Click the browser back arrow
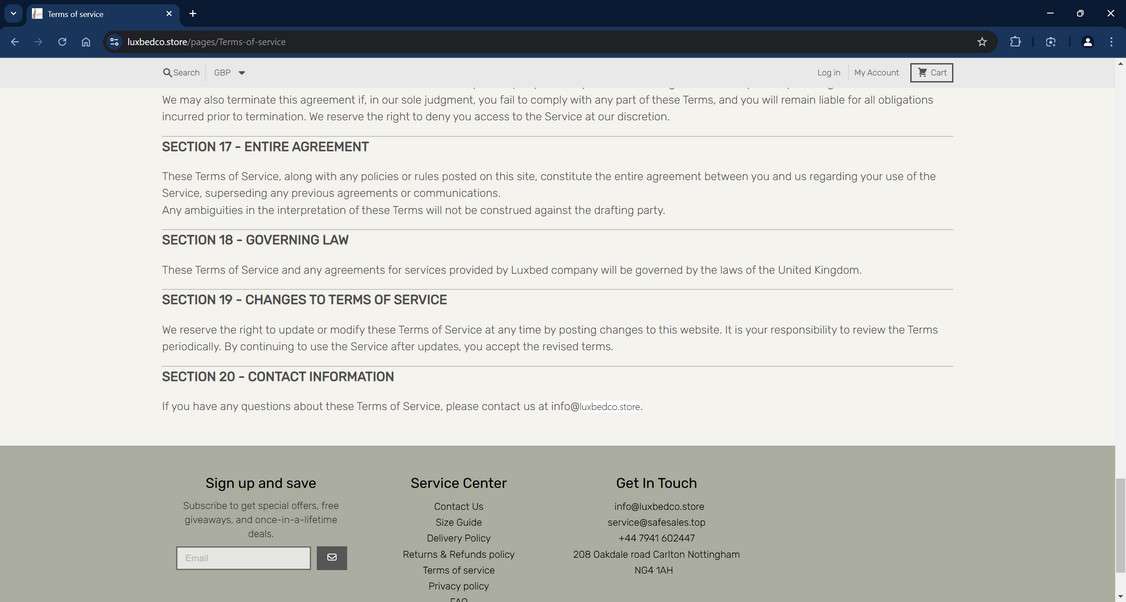1126x602 pixels. click(x=14, y=42)
